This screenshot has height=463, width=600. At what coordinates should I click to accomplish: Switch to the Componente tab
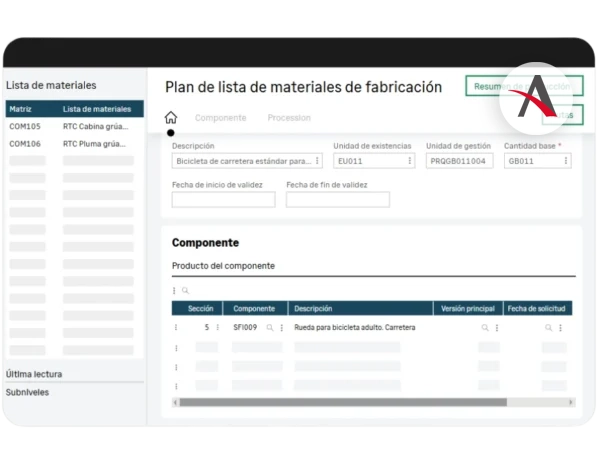(x=220, y=118)
